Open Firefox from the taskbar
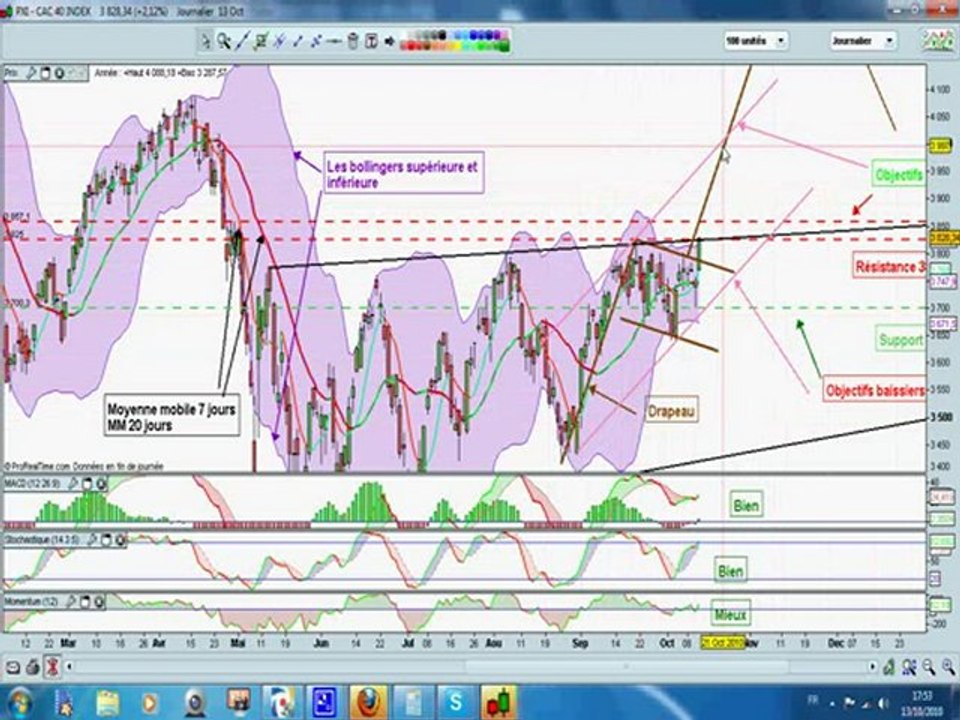 coord(367,702)
